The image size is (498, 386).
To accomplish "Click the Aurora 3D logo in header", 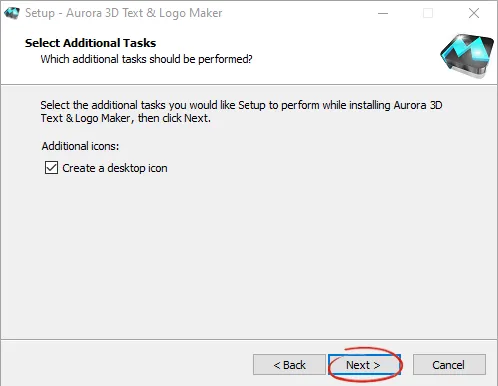I will [467, 56].
